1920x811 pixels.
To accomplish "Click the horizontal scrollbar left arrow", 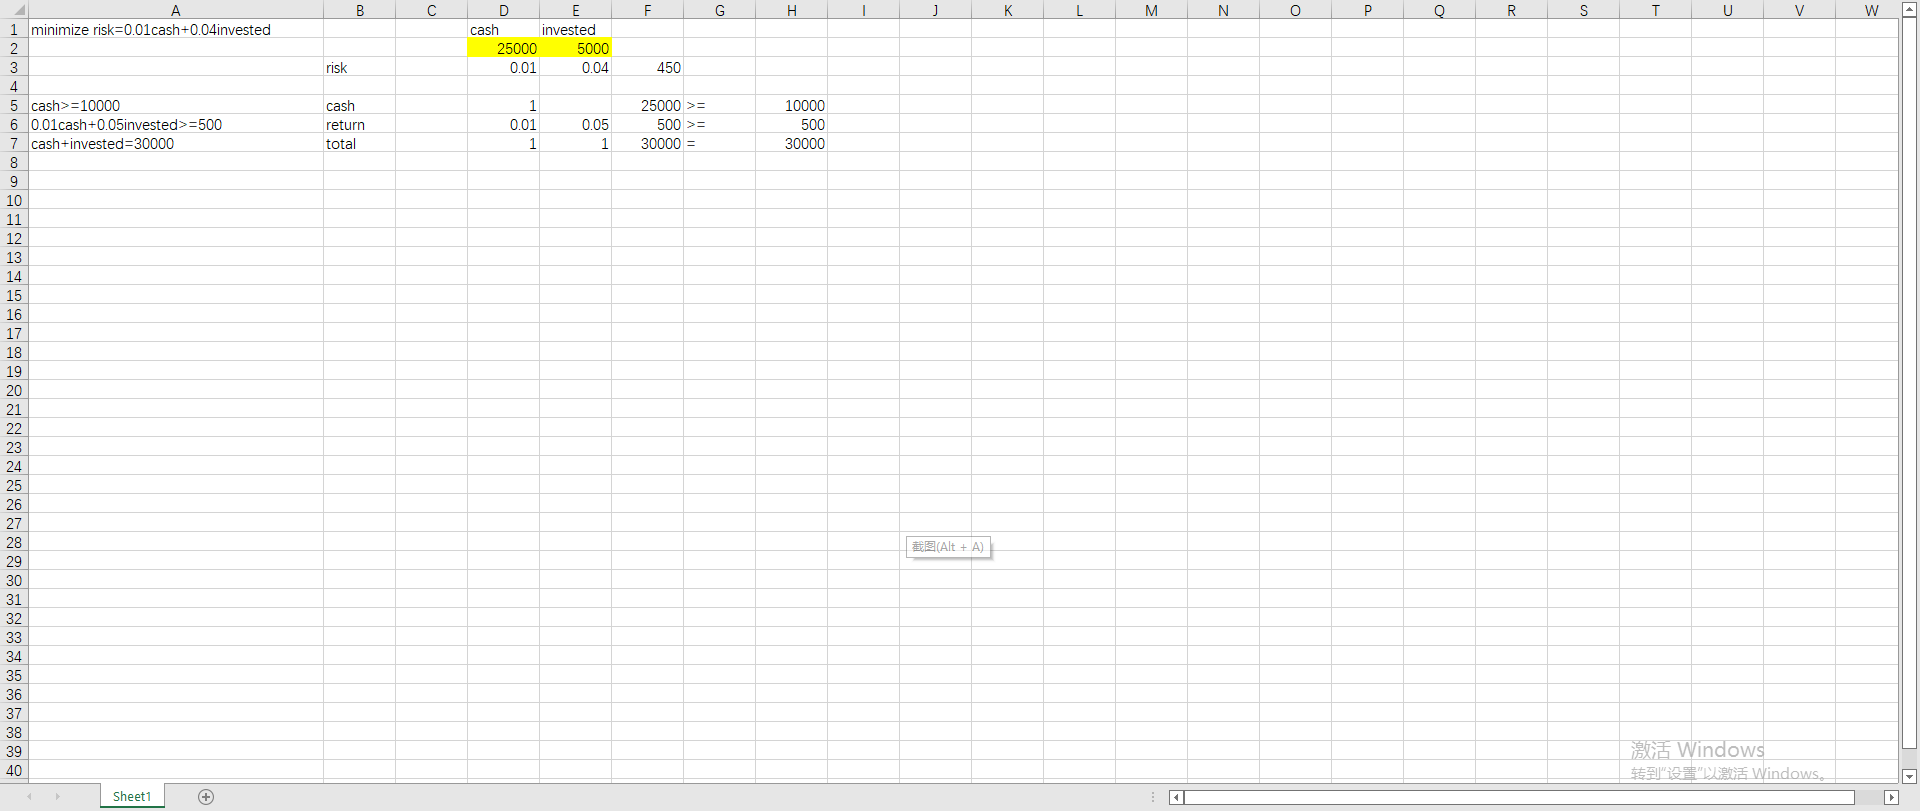I will (1176, 797).
